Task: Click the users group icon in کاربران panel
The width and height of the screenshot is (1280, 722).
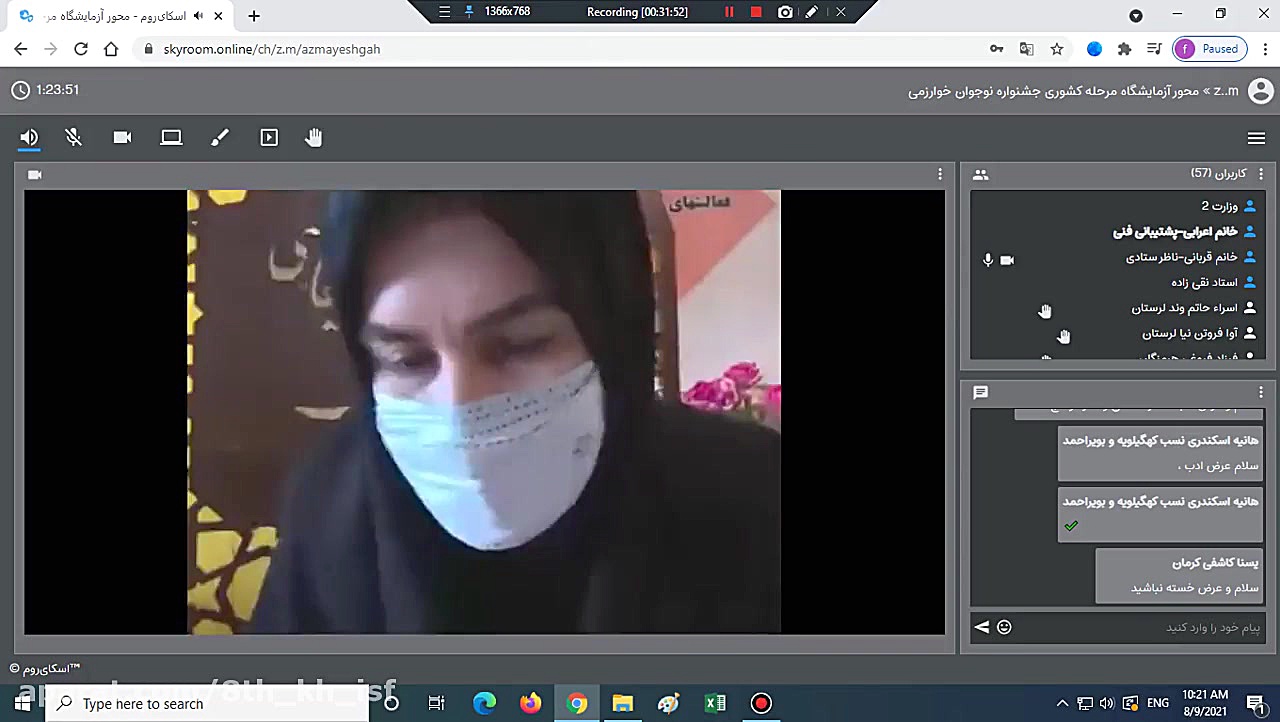Action: [x=980, y=175]
